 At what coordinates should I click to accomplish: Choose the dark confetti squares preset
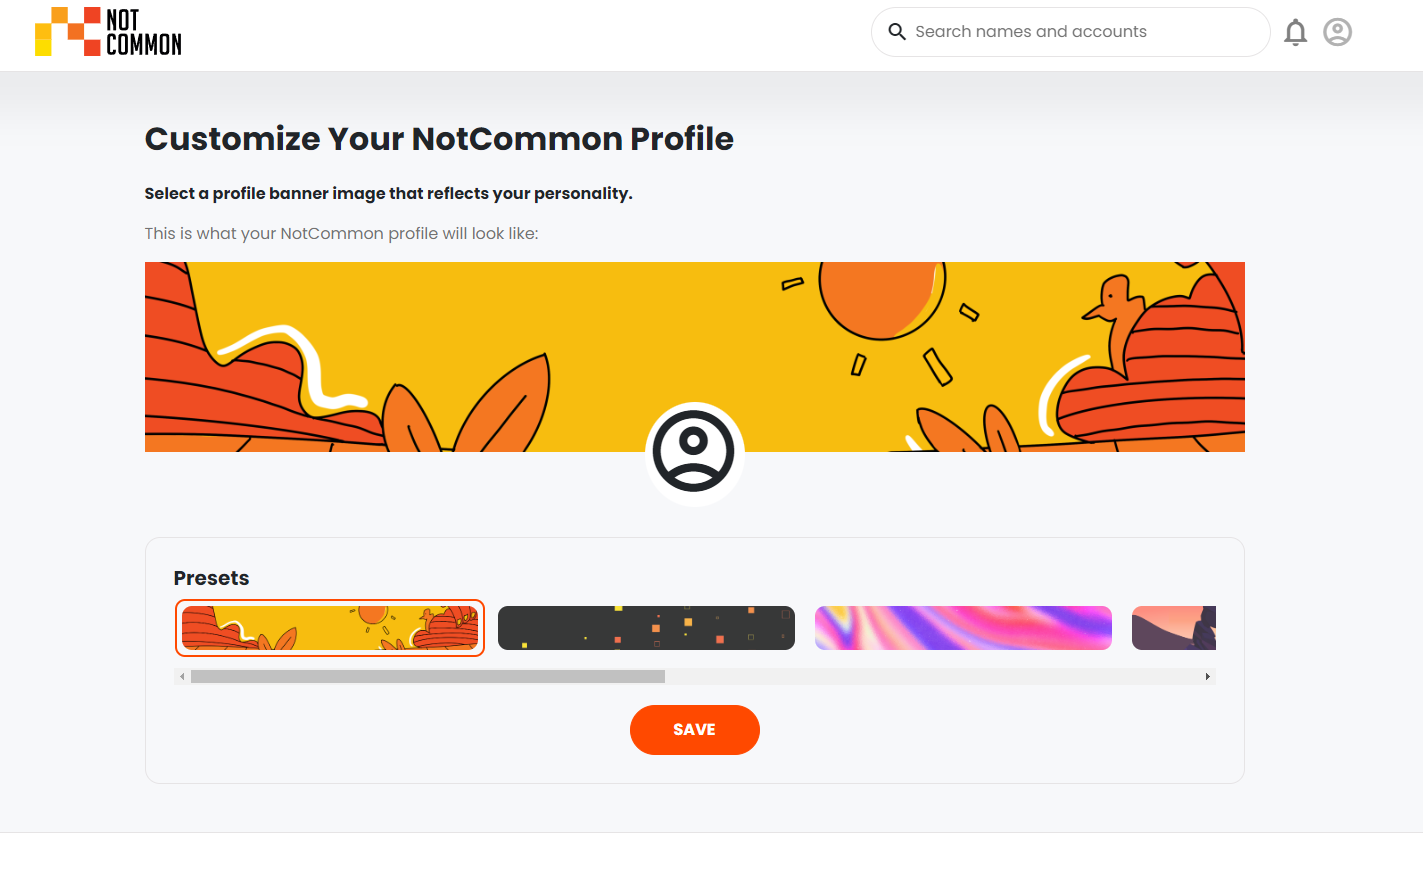(x=646, y=628)
